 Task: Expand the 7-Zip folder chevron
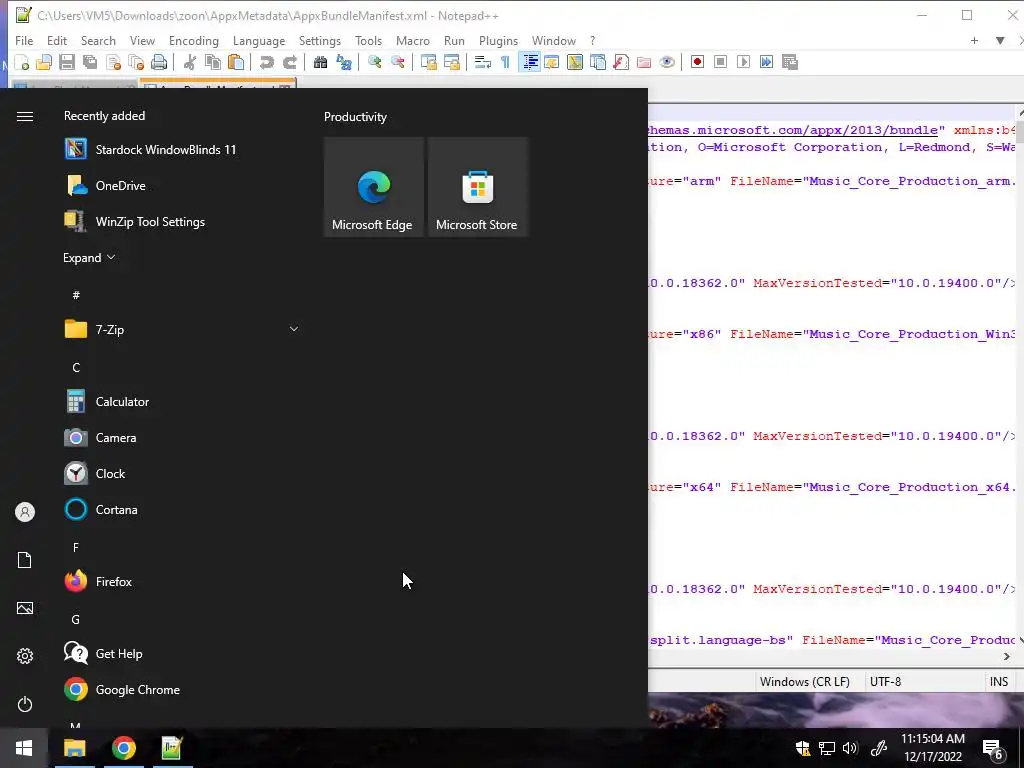coord(294,329)
